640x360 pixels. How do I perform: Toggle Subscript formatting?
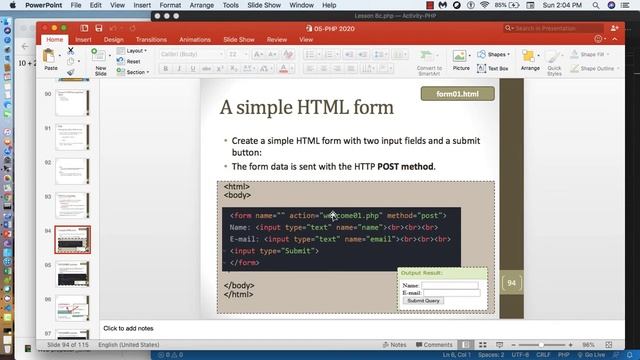[233, 69]
